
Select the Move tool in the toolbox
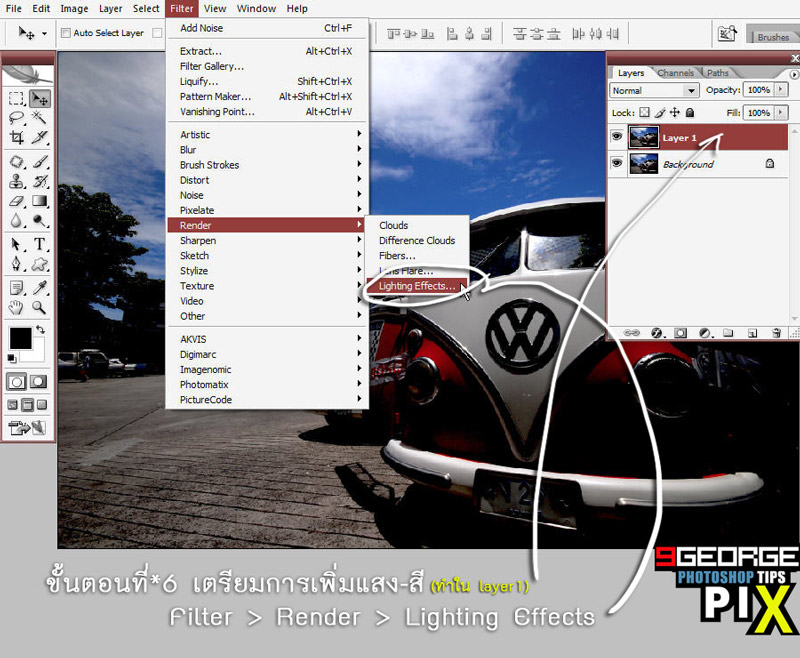pyautogui.click(x=39, y=98)
